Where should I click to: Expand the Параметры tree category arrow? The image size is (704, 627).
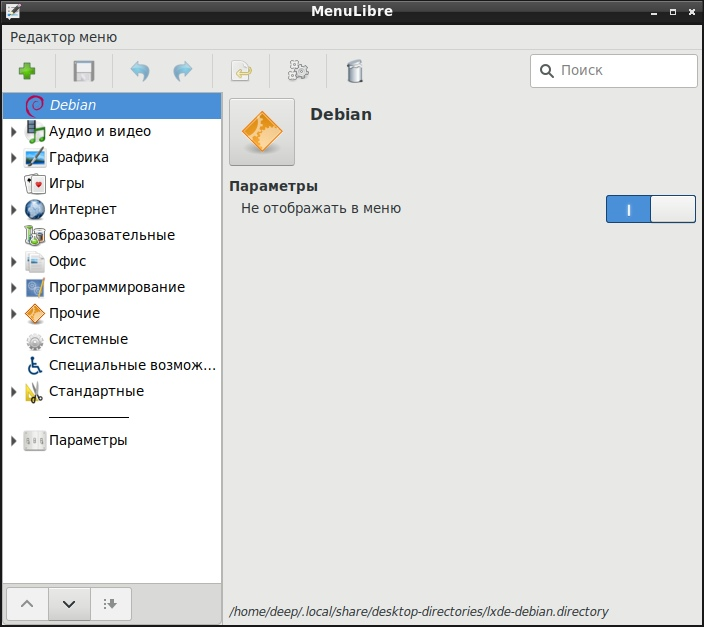pyautogui.click(x=13, y=441)
